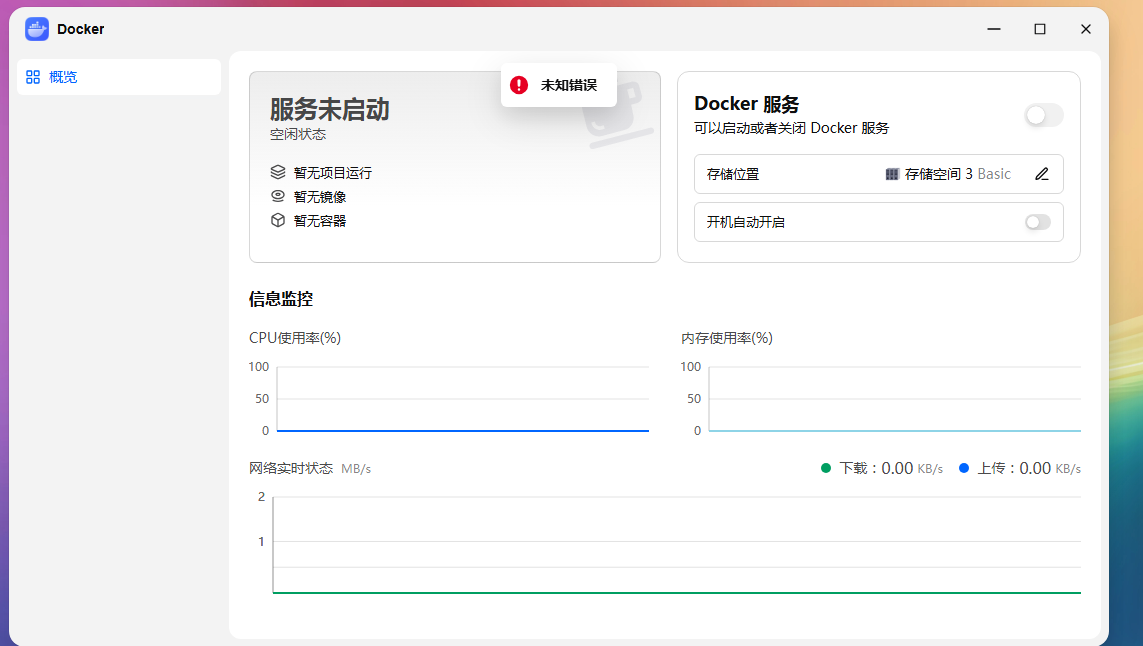This screenshot has height=646, width=1143.
Task: Click the 概览 grid icon in sidebar
Action: coord(33,77)
